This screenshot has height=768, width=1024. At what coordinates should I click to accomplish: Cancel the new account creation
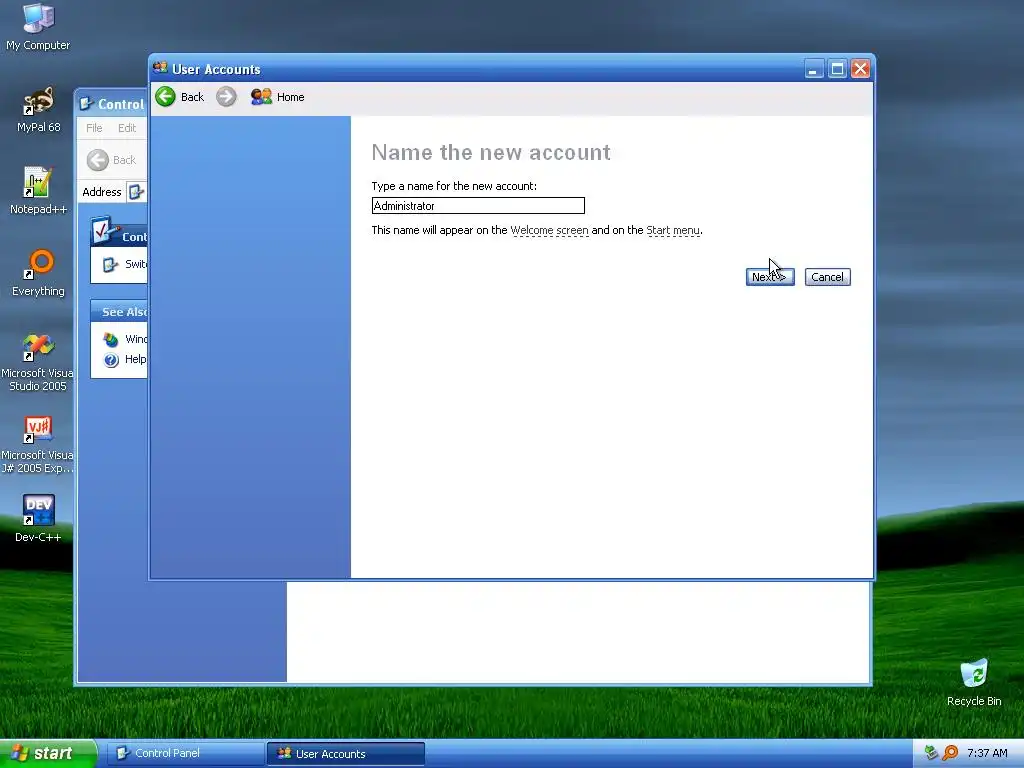[x=827, y=277]
